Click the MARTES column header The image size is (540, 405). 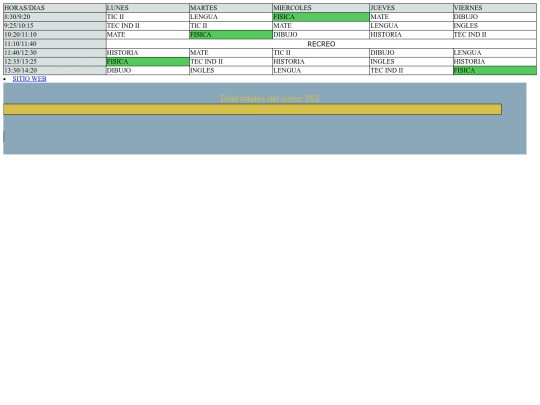[231, 8]
